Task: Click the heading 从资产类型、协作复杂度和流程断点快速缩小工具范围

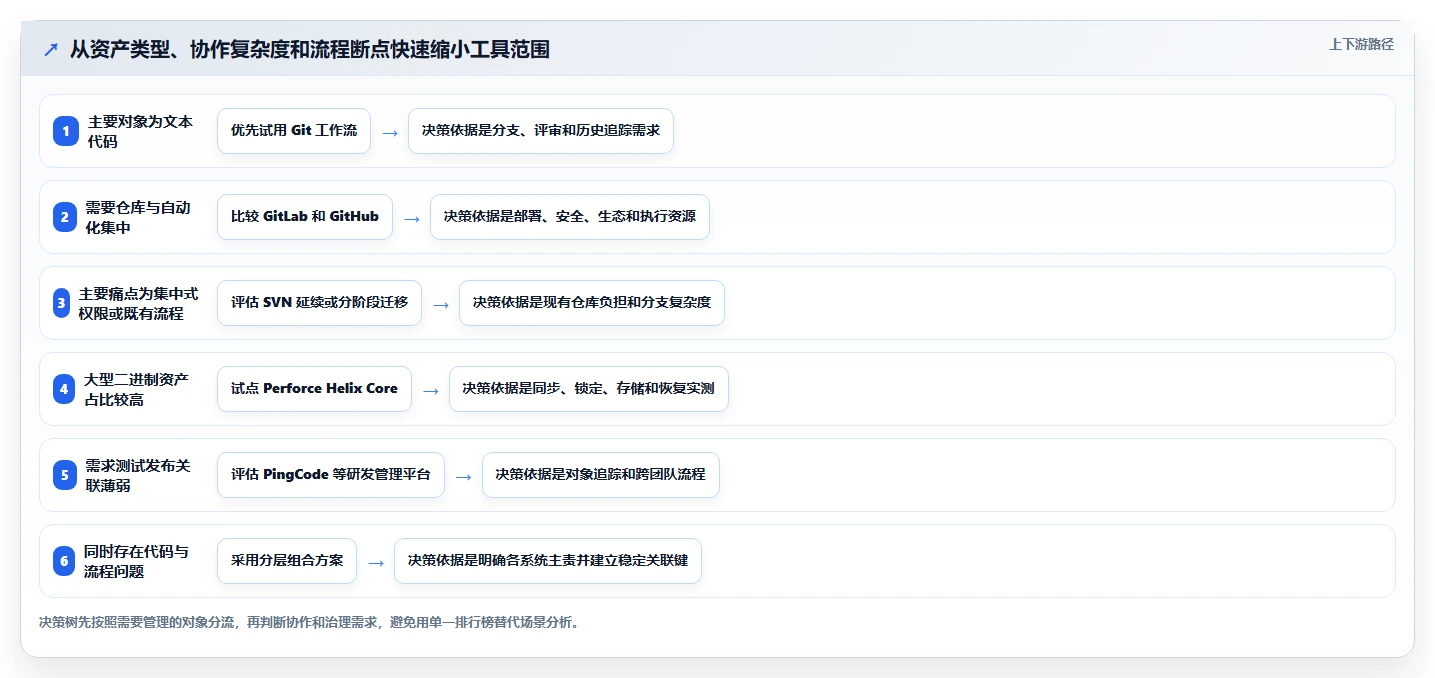Action: coord(309,49)
